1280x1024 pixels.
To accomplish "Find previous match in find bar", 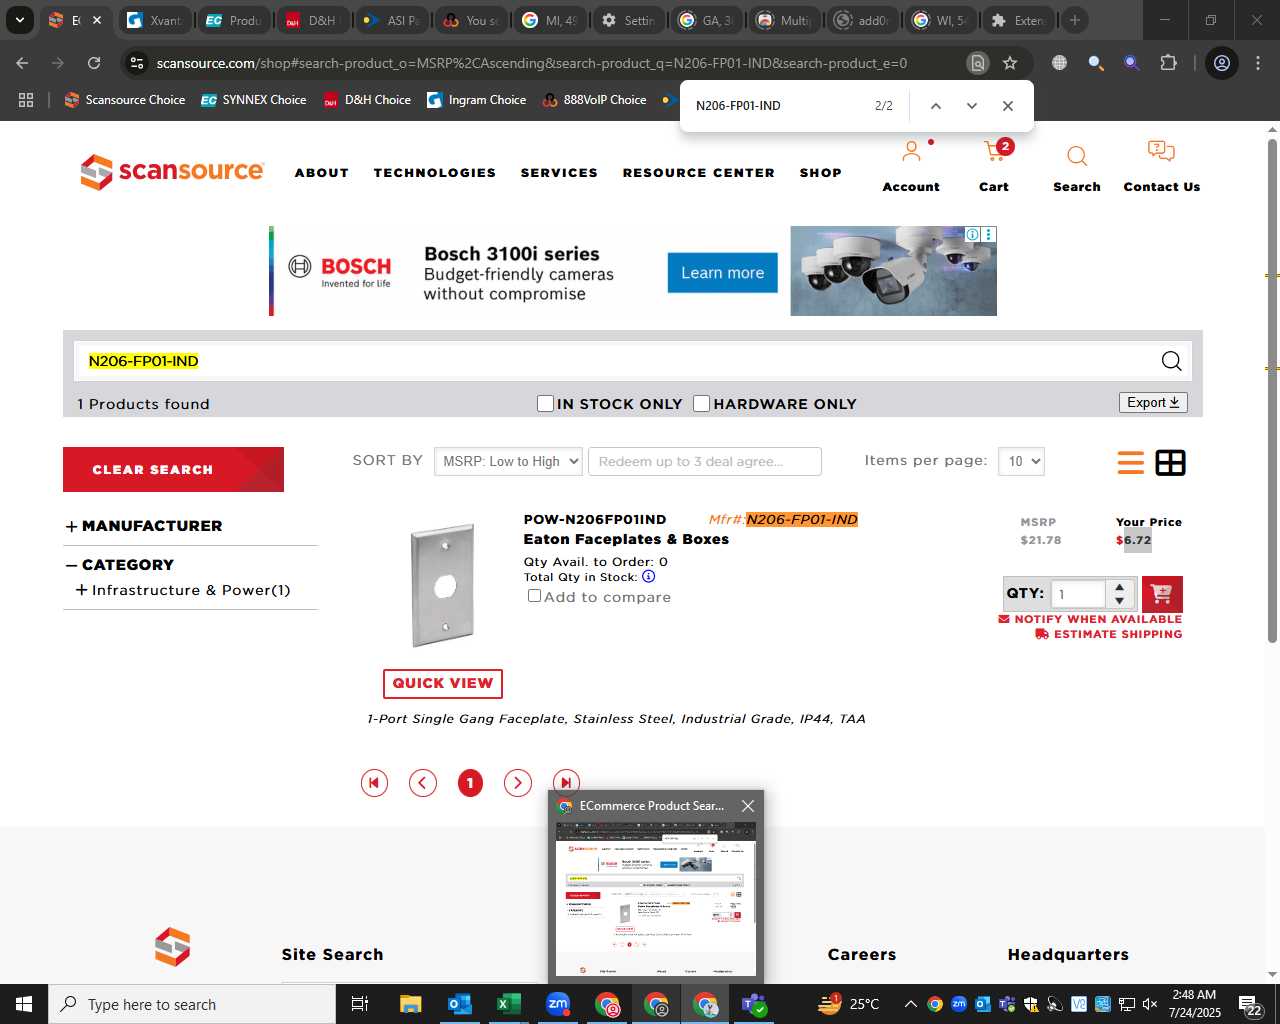I will pos(936,106).
